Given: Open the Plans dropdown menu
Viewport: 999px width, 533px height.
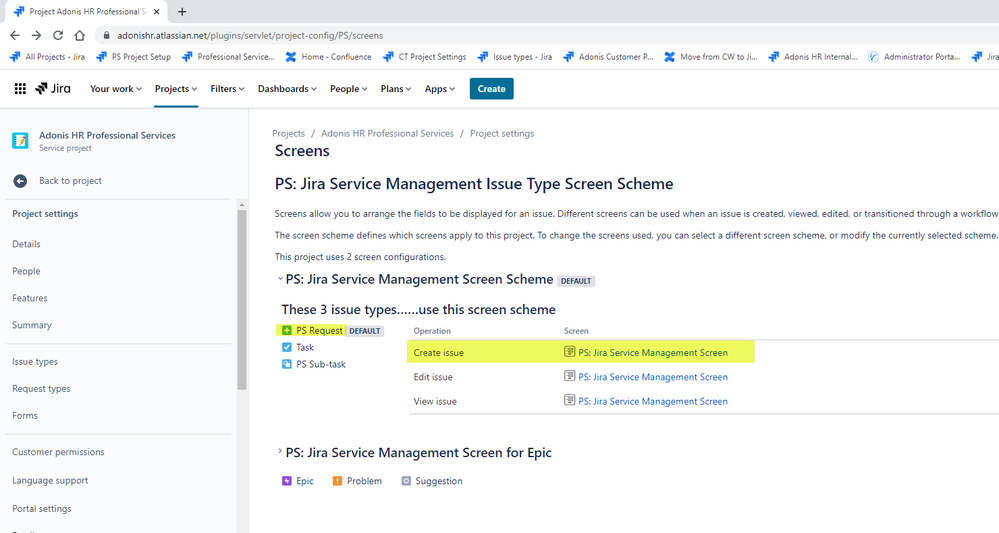Looking at the screenshot, I should click(x=396, y=89).
